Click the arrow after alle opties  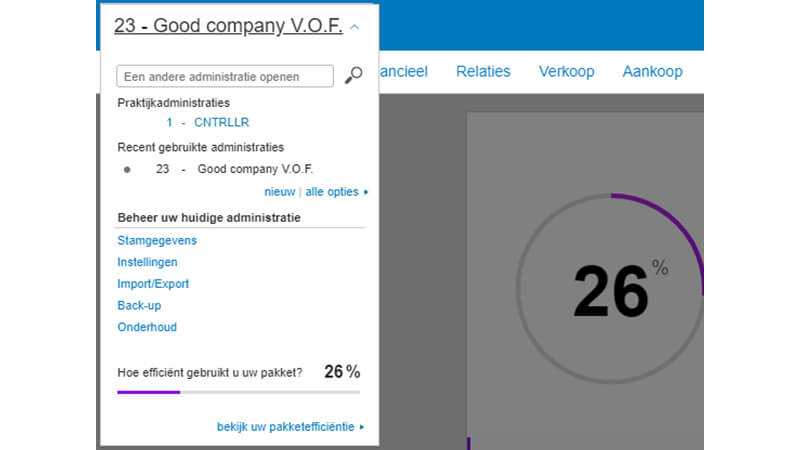tap(366, 192)
